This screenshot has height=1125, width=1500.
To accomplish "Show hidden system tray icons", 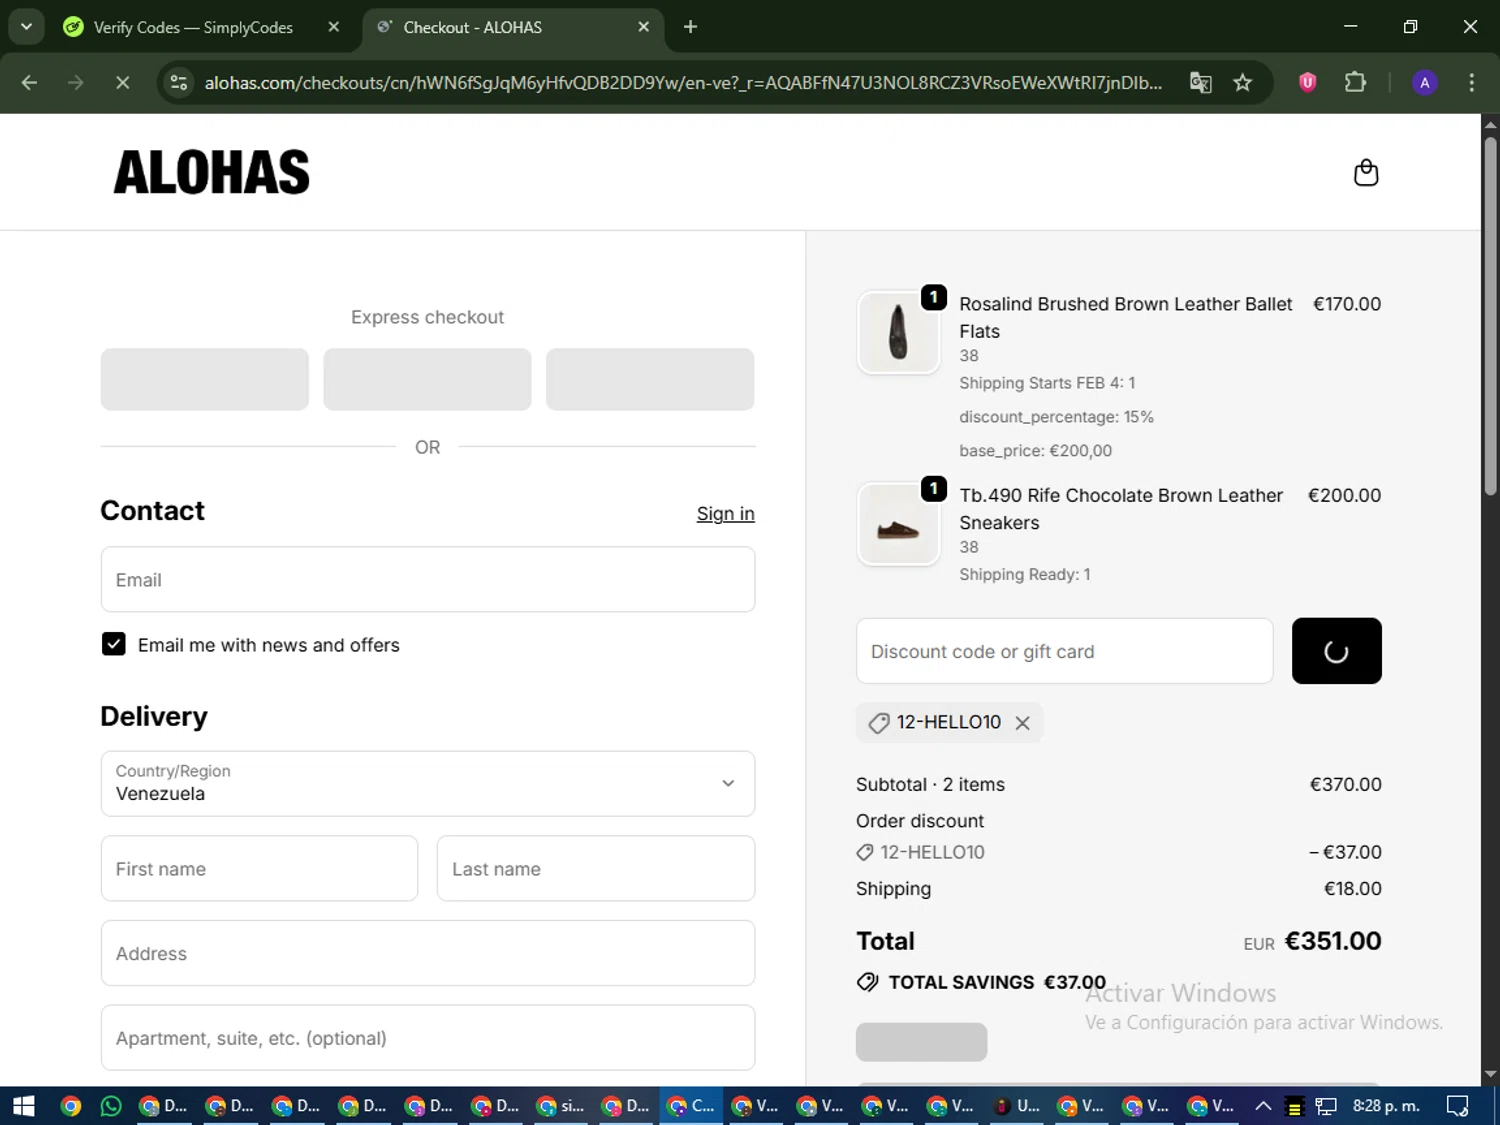I will point(1263,1106).
